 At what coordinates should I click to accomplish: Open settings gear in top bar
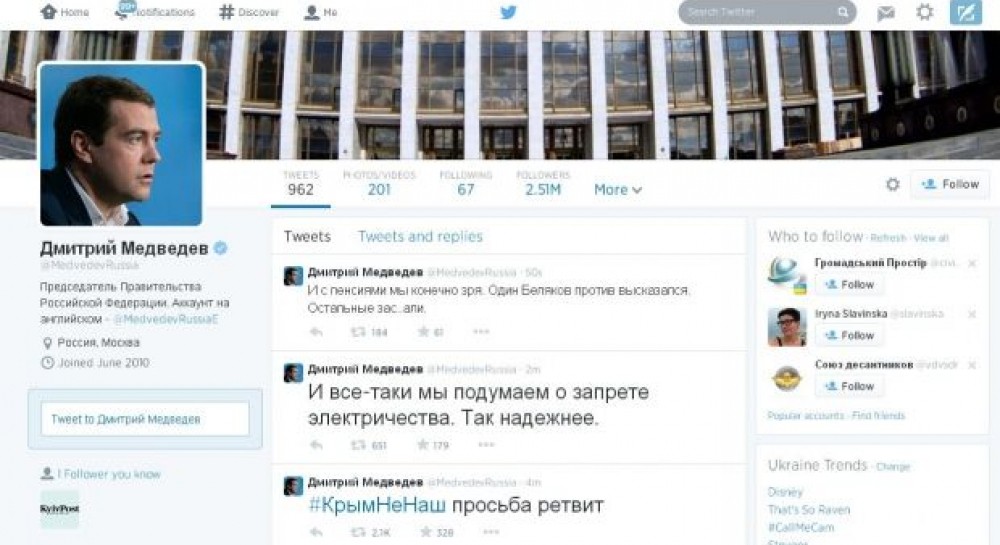coord(924,11)
